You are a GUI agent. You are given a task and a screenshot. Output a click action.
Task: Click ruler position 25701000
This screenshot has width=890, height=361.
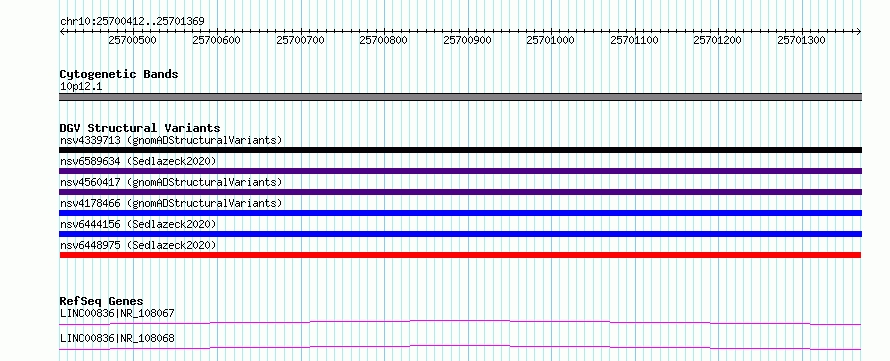551,40
